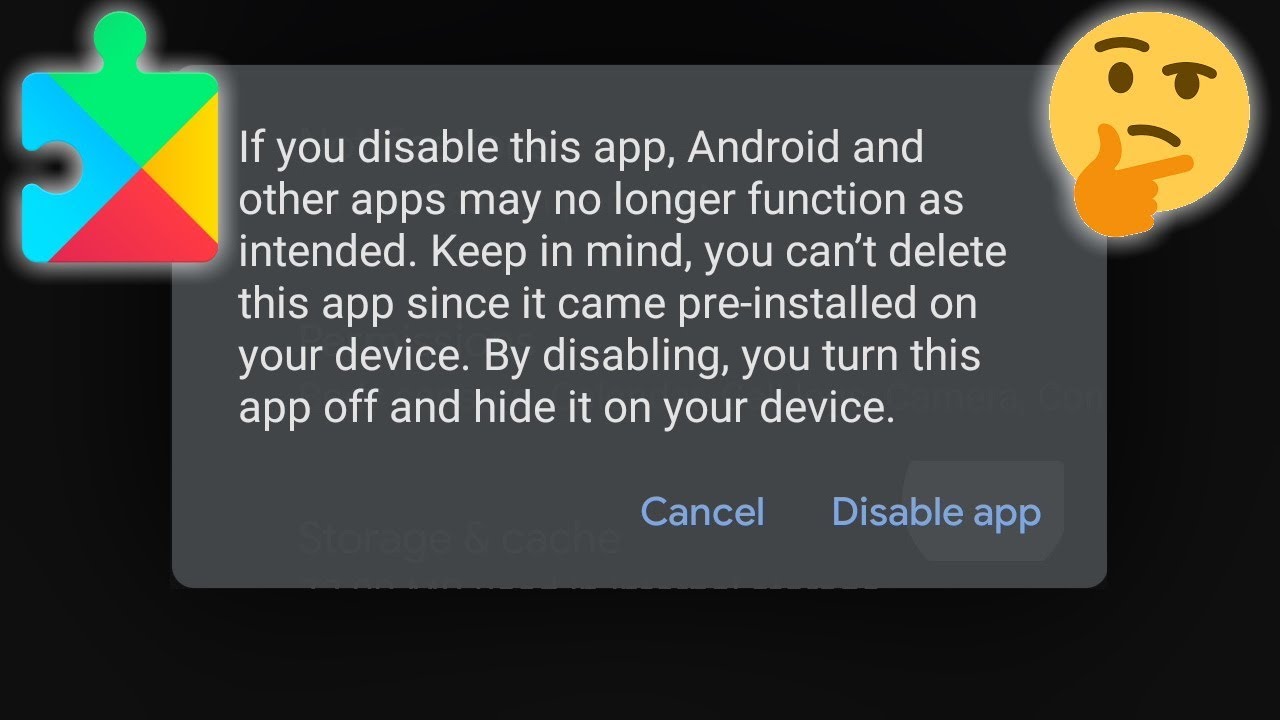Open dimmed Storage & cache entry
The height and width of the screenshot is (720, 1280).
pos(459,540)
